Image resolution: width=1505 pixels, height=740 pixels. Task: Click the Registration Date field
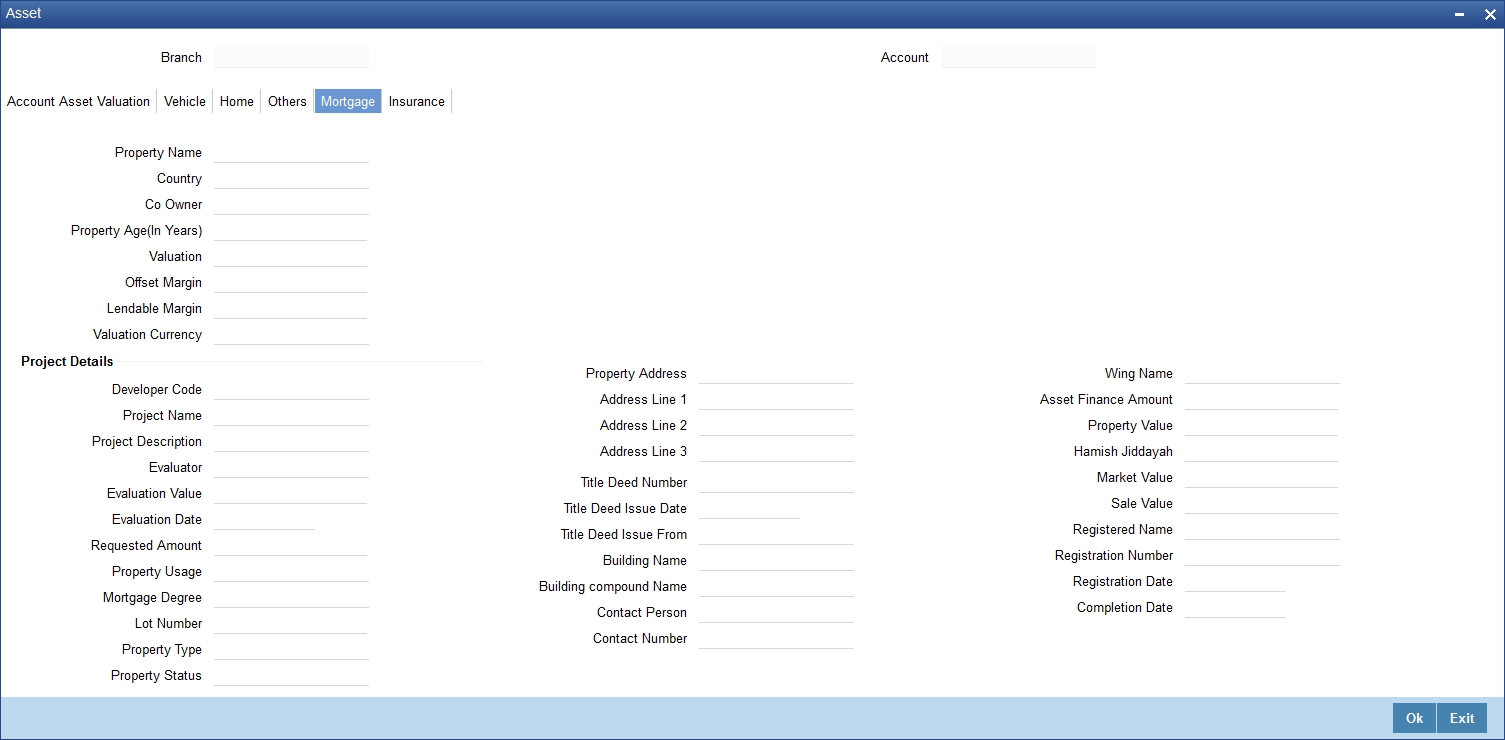(1235, 581)
